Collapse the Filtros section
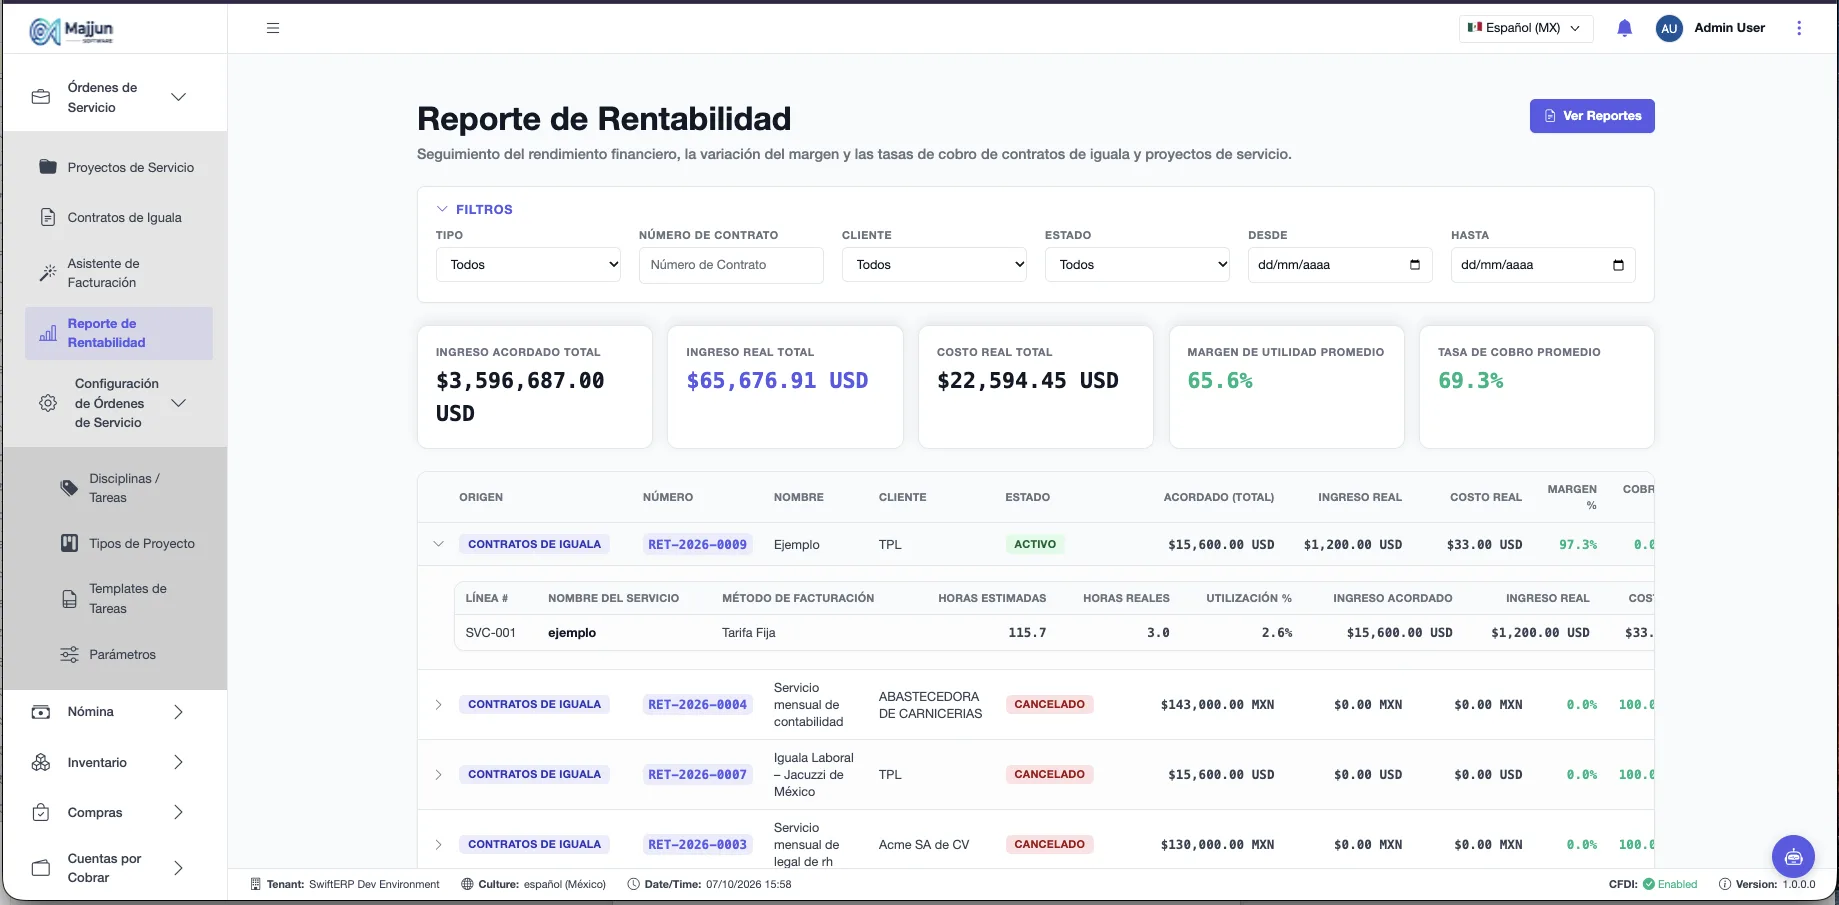Image resolution: width=1839 pixels, height=905 pixels. (475, 209)
